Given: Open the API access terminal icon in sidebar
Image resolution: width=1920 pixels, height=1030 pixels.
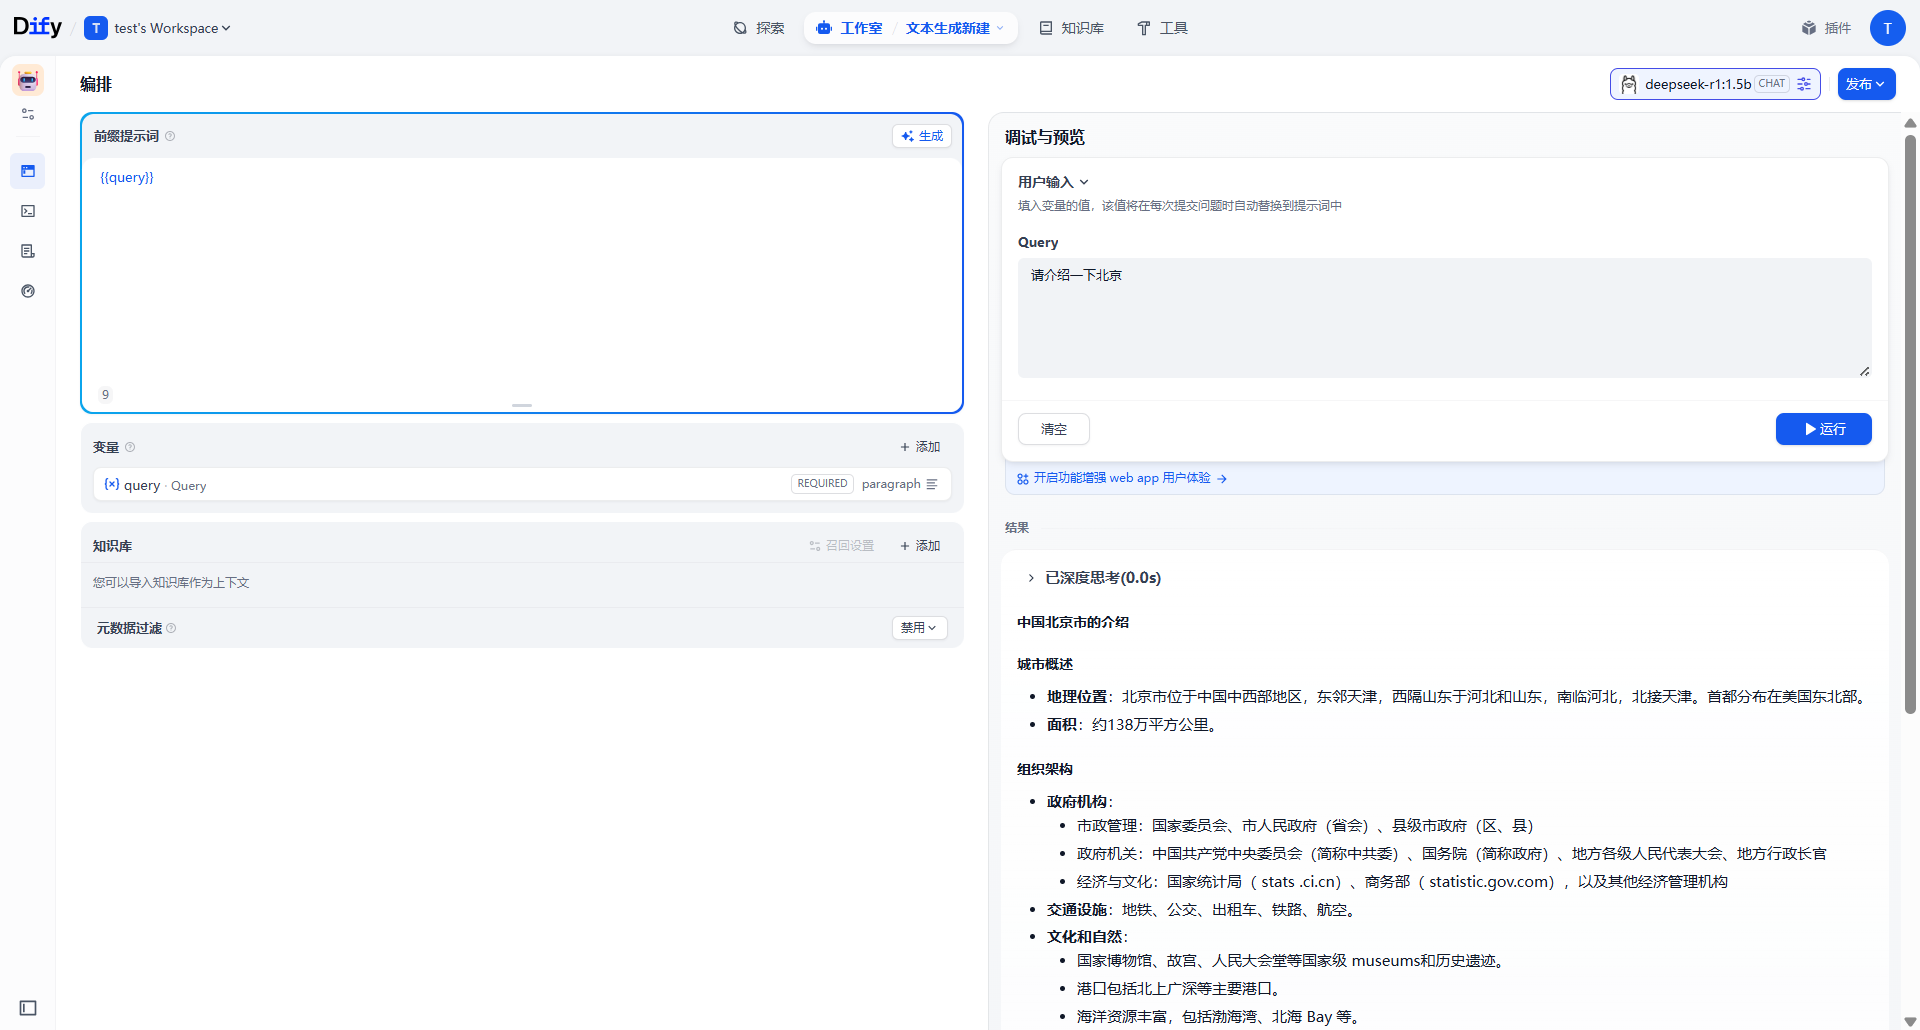Looking at the screenshot, I should tap(27, 211).
